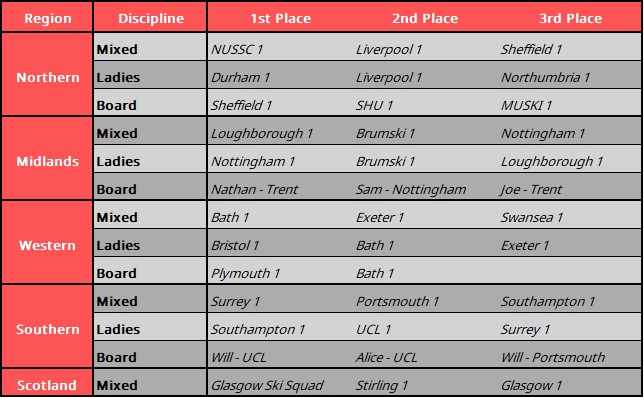644x398 pixels.
Task: Select the 1st Place header
Action: coord(281,18)
